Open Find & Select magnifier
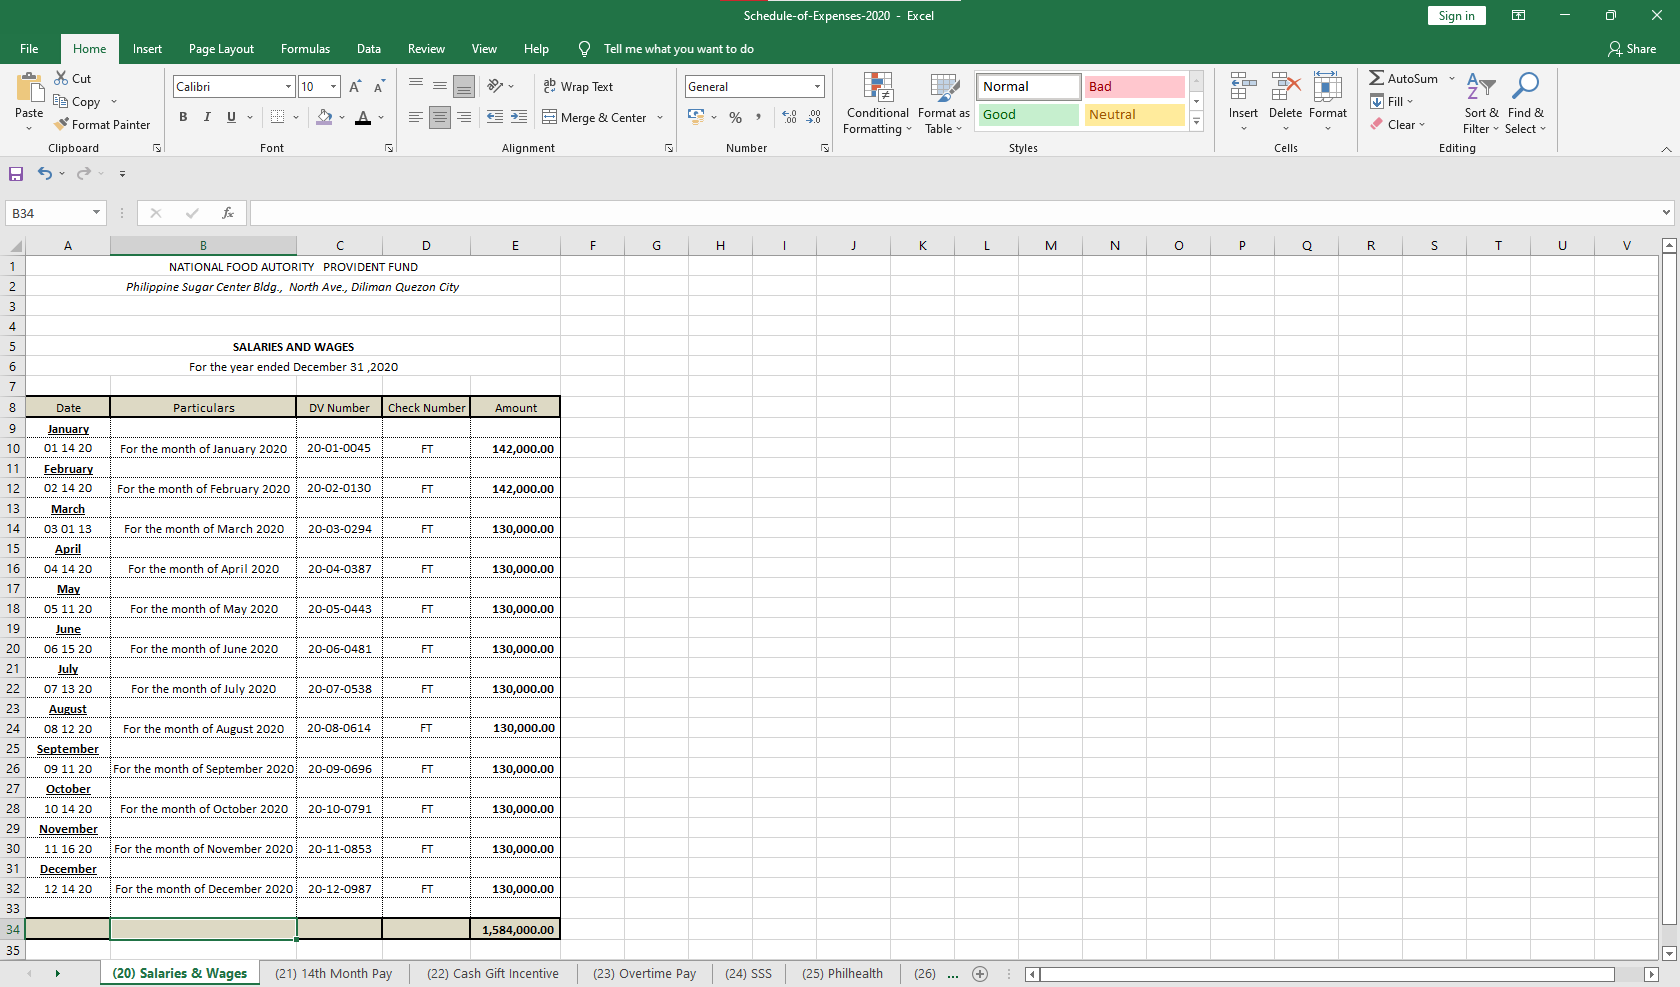Image resolution: width=1680 pixels, height=987 pixels. pyautogui.click(x=1525, y=104)
